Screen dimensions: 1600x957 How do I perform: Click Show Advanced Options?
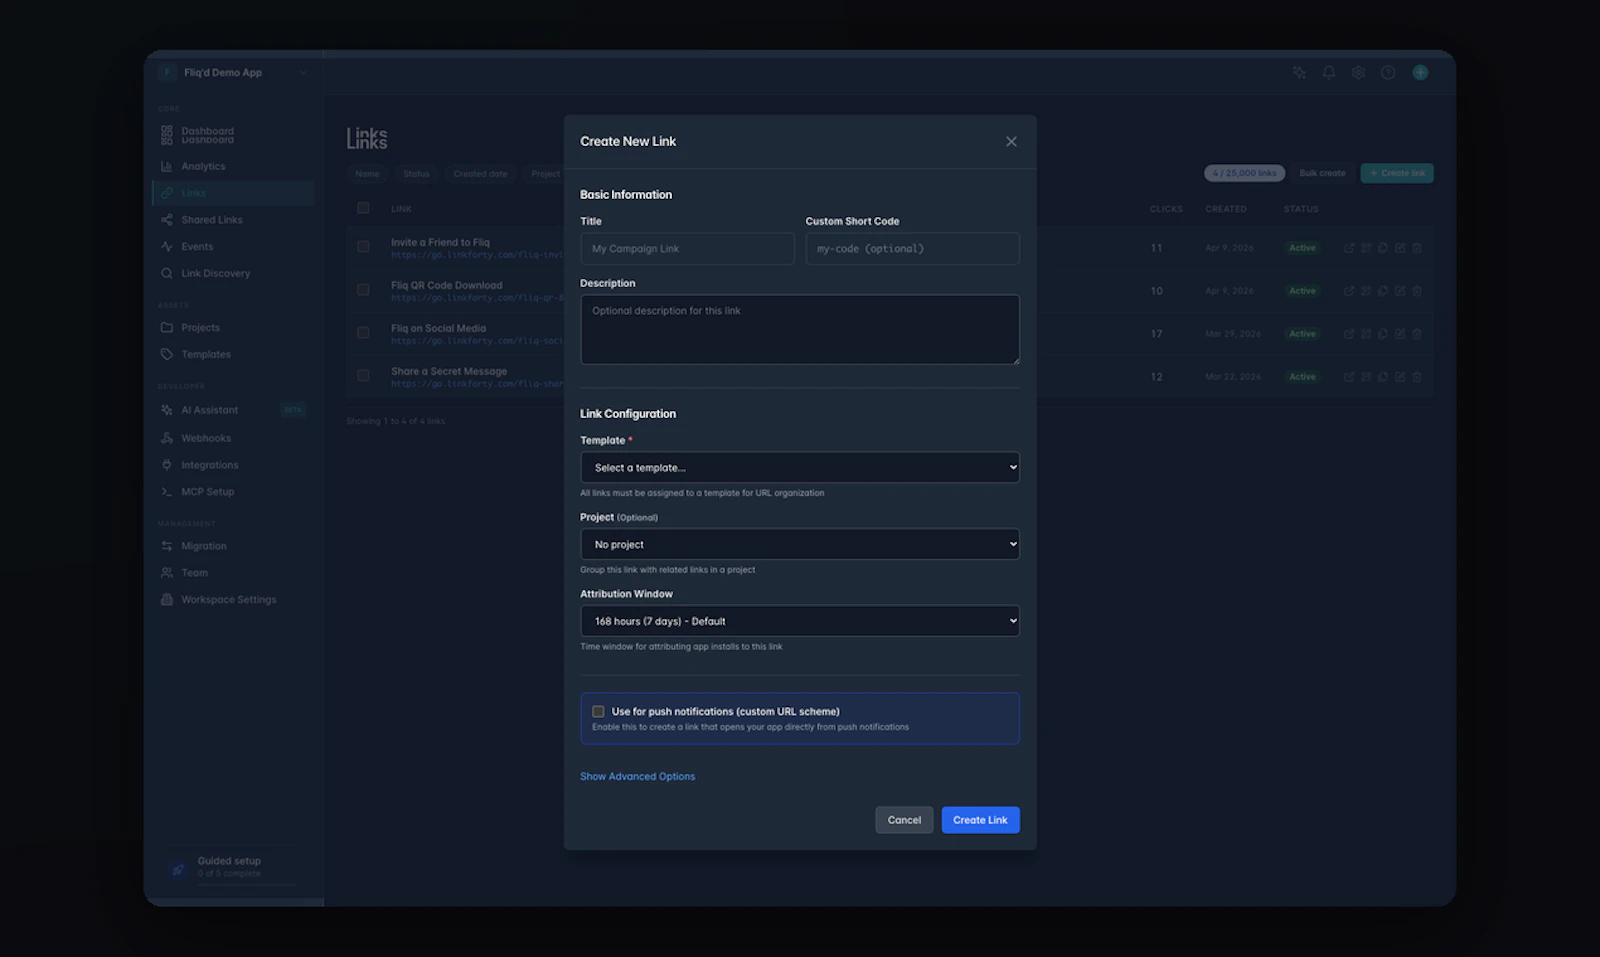pyautogui.click(x=637, y=775)
